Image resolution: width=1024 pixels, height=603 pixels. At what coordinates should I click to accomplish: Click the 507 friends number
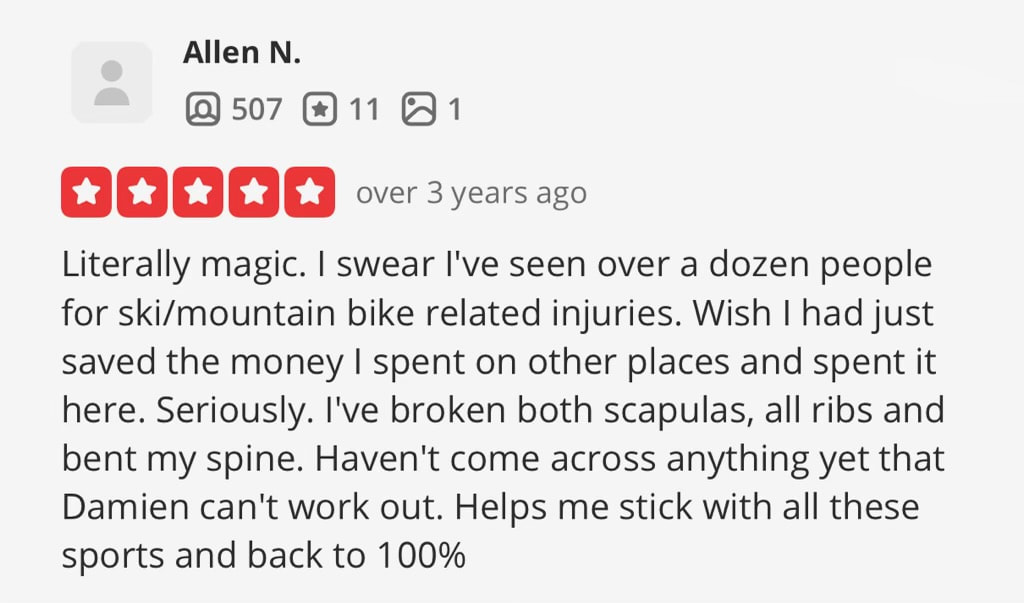point(257,109)
